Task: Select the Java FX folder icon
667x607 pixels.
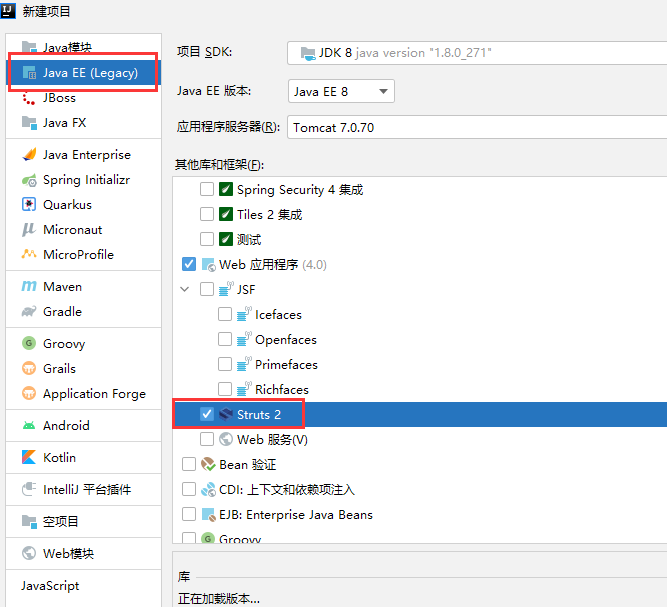Action: click(29, 123)
